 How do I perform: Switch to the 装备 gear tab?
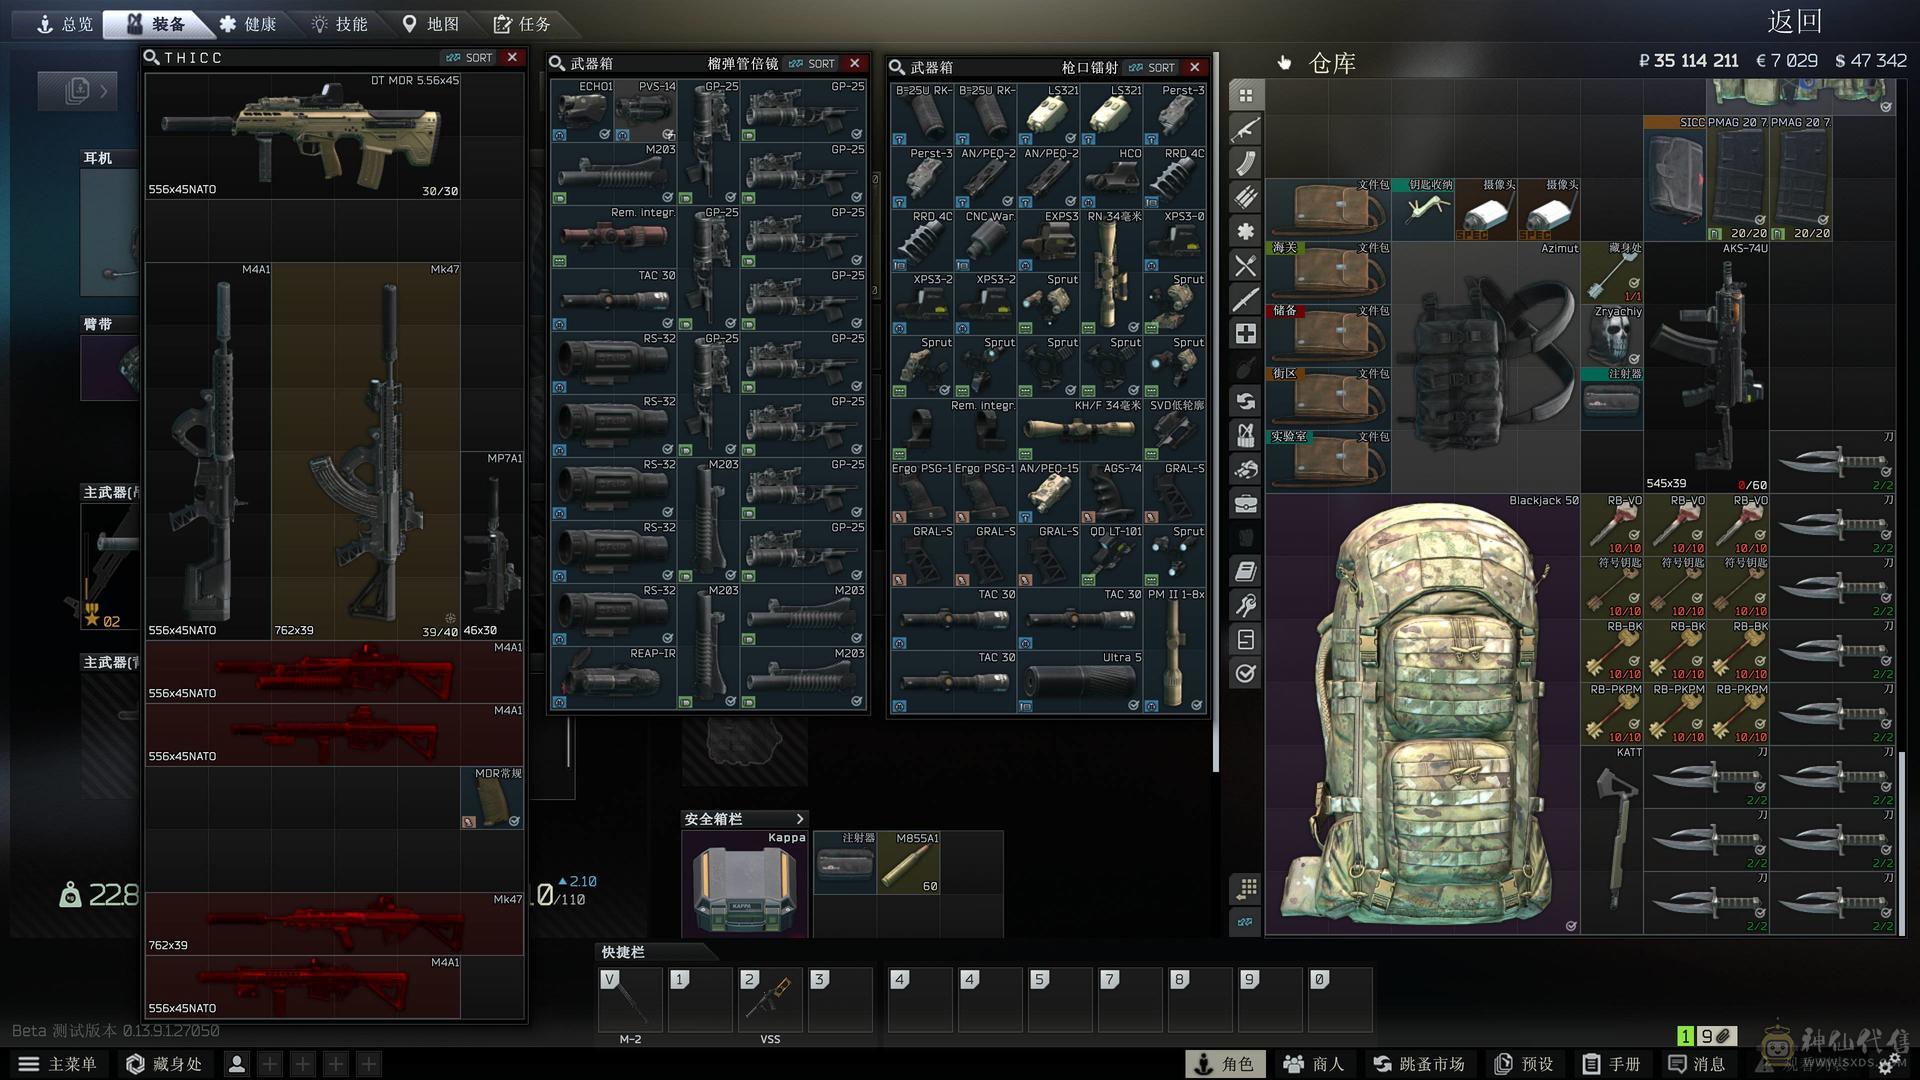[x=156, y=24]
